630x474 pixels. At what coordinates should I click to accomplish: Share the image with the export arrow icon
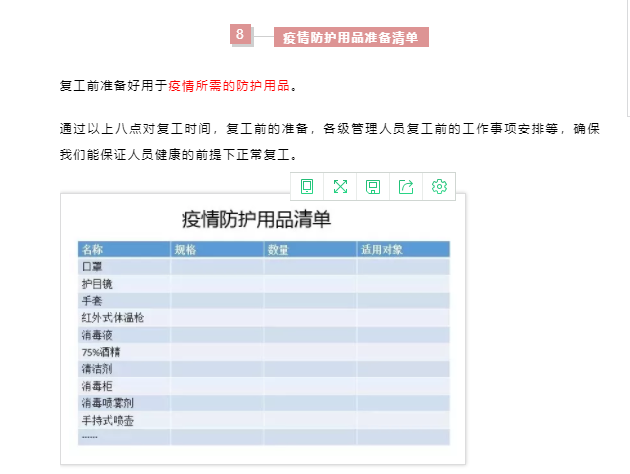[x=406, y=187]
